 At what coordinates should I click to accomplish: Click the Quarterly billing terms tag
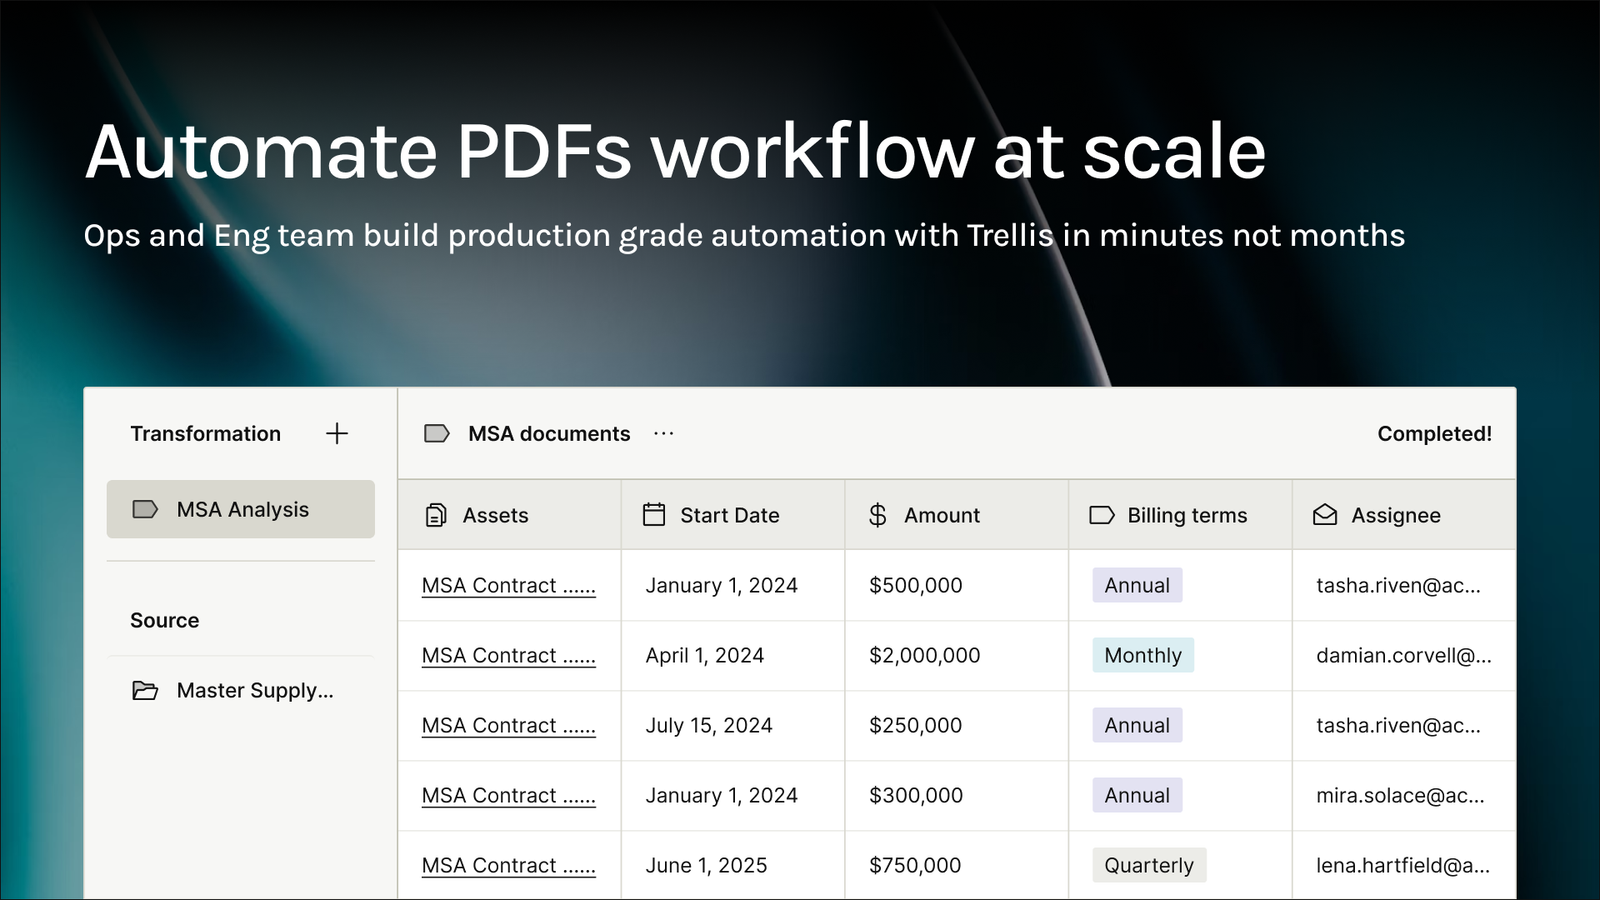click(x=1149, y=865)
